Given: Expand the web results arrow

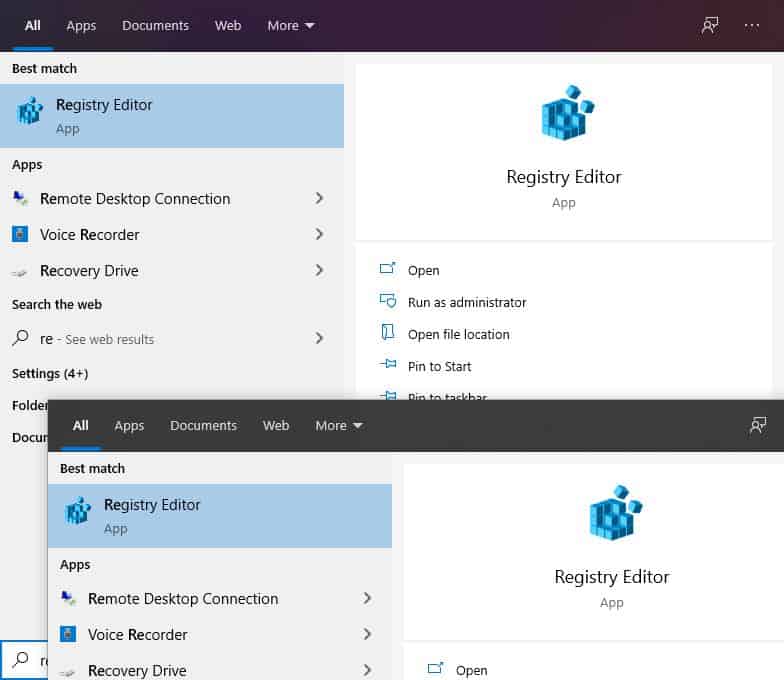Looking at the screenshot, I should 319,338.
